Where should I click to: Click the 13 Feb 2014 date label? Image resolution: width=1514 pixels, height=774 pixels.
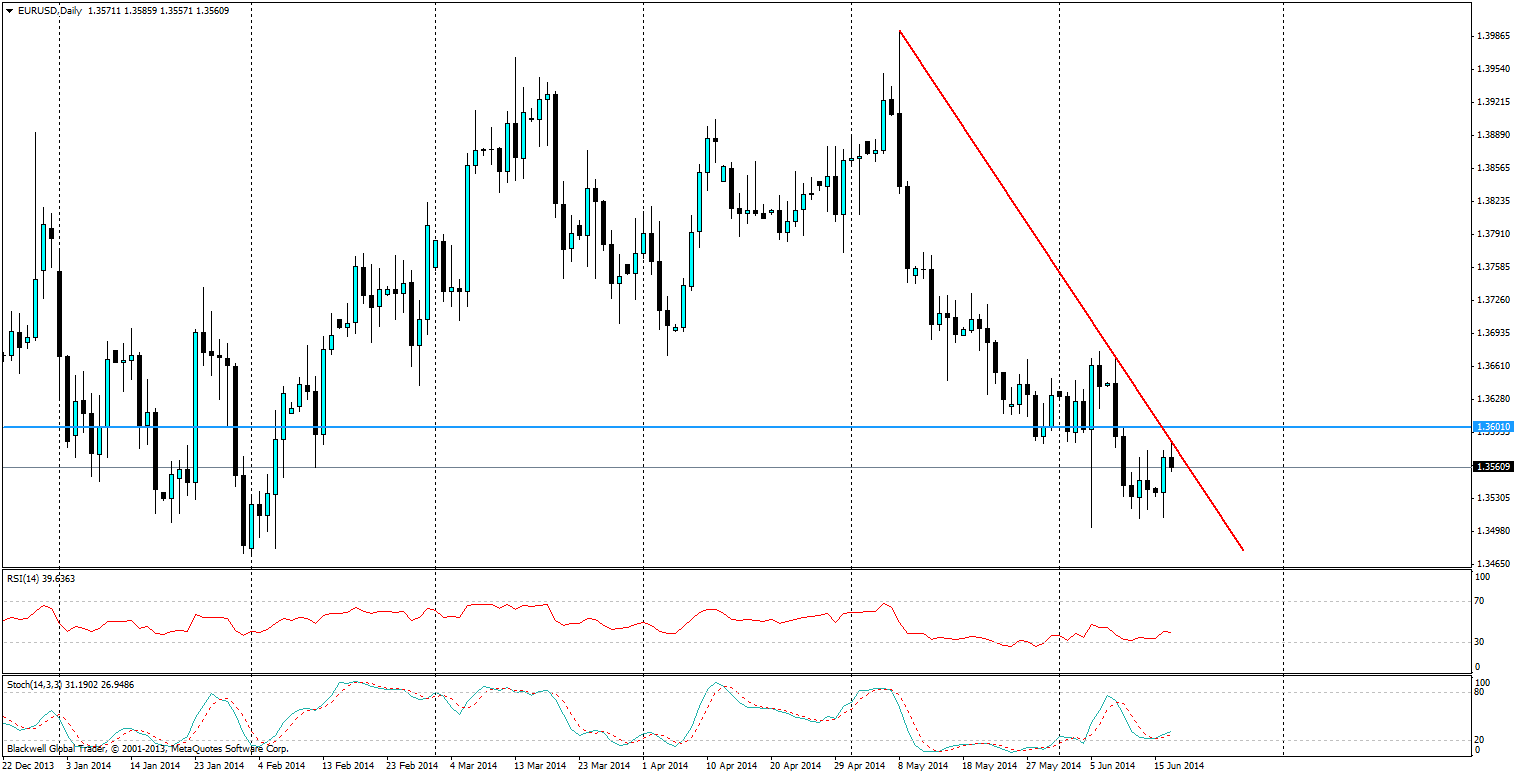click(x=347, y=766)
